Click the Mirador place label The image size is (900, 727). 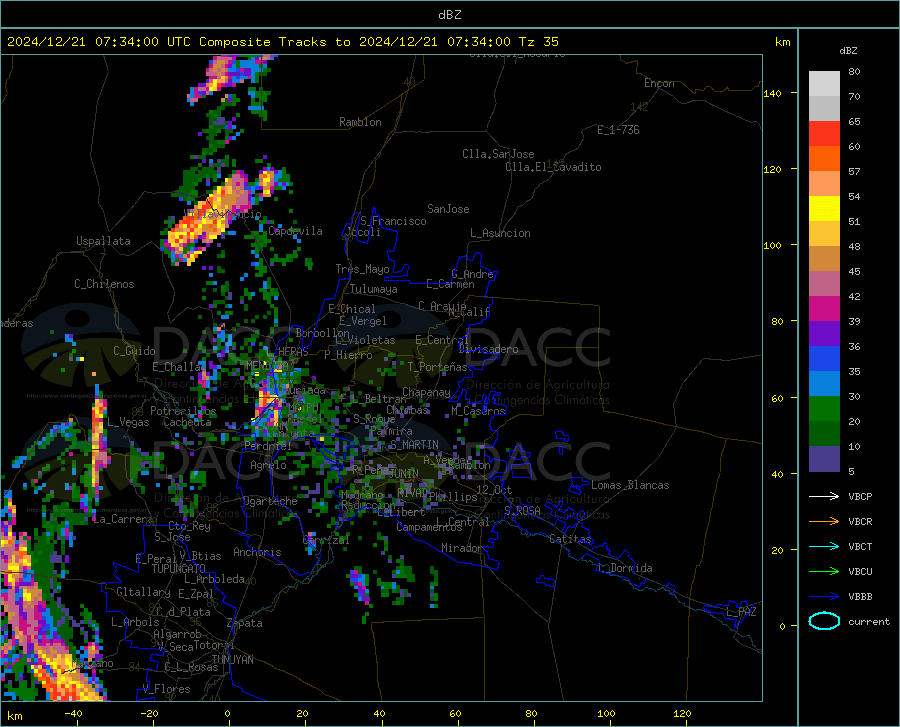462,548
